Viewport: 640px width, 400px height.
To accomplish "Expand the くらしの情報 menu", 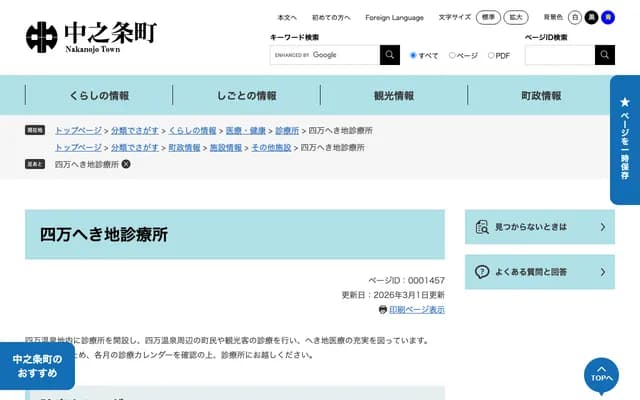I will coord(99,96).
